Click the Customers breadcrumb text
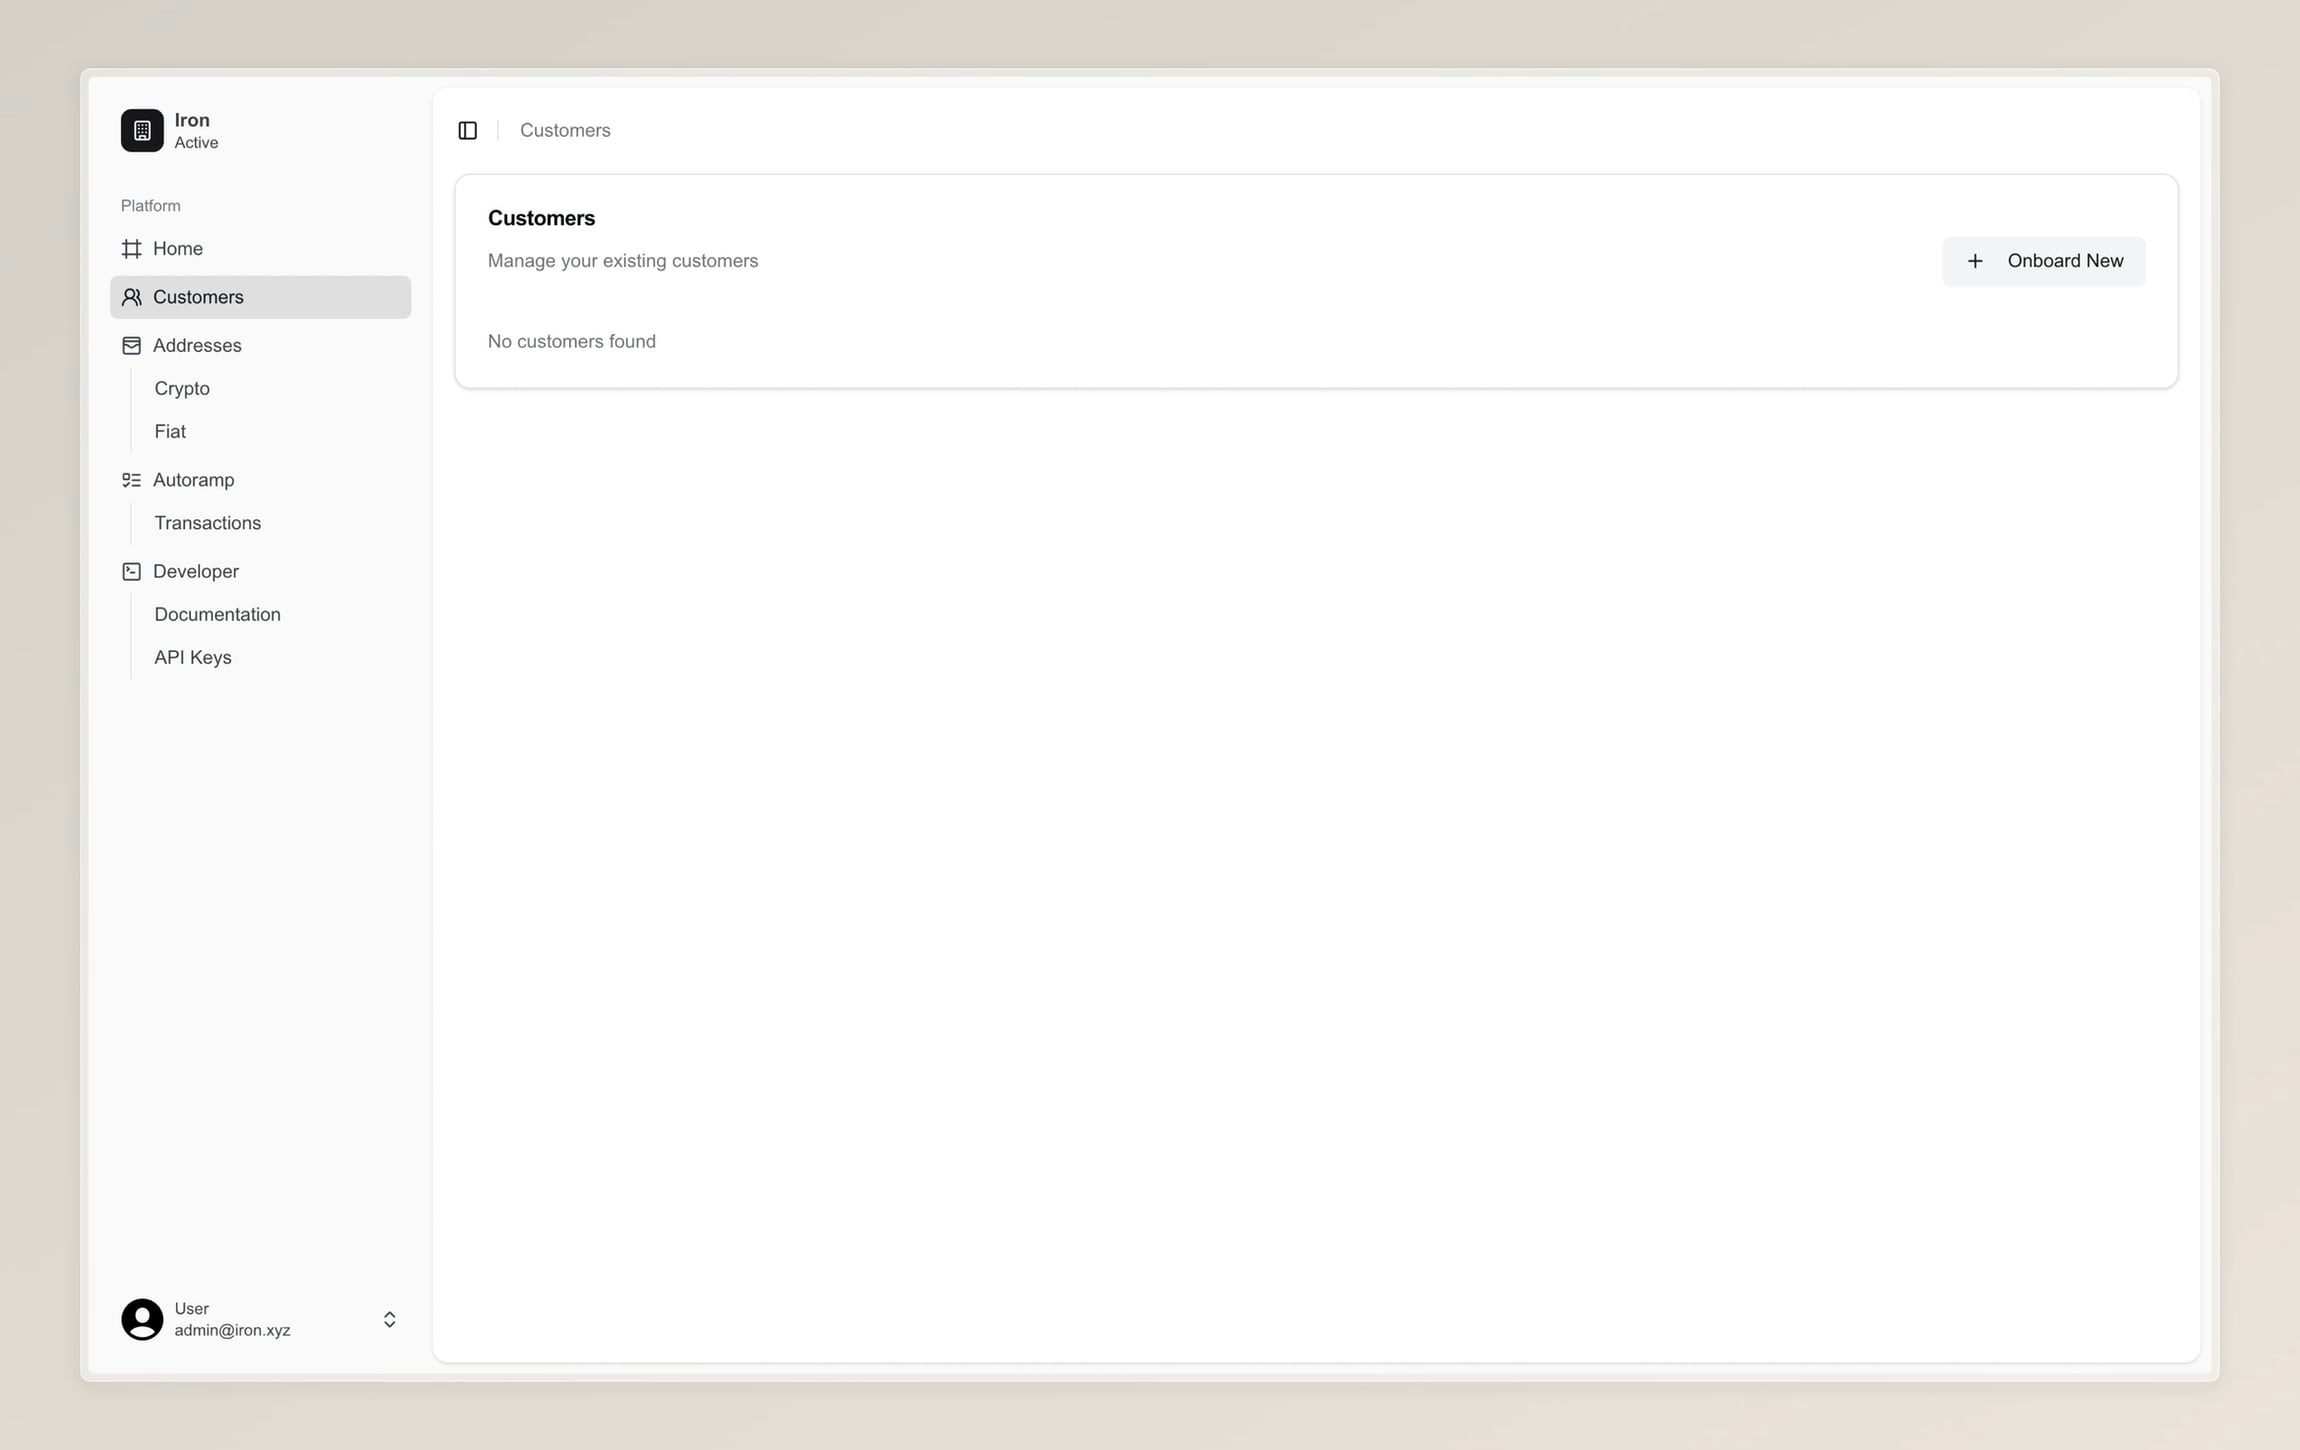 pyautogui.click(x=565, y=131)
